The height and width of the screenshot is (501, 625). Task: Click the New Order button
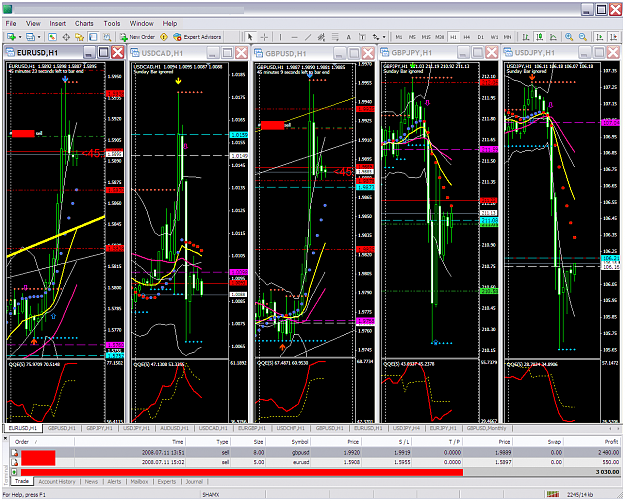pyautogui.click(x=137, y=37)
